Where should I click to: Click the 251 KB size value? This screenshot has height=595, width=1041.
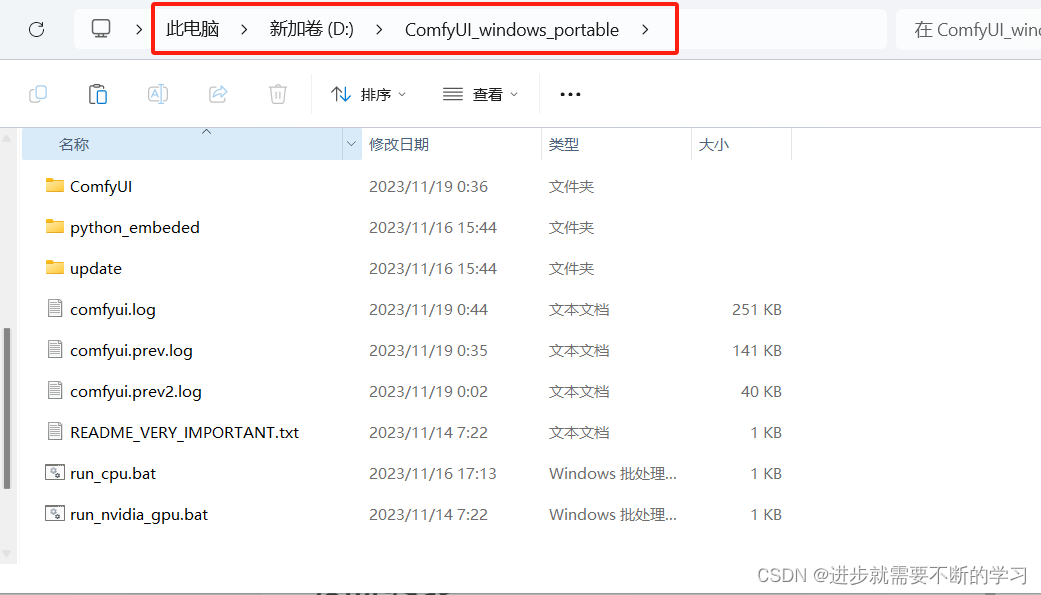click(x=757, y=309)
